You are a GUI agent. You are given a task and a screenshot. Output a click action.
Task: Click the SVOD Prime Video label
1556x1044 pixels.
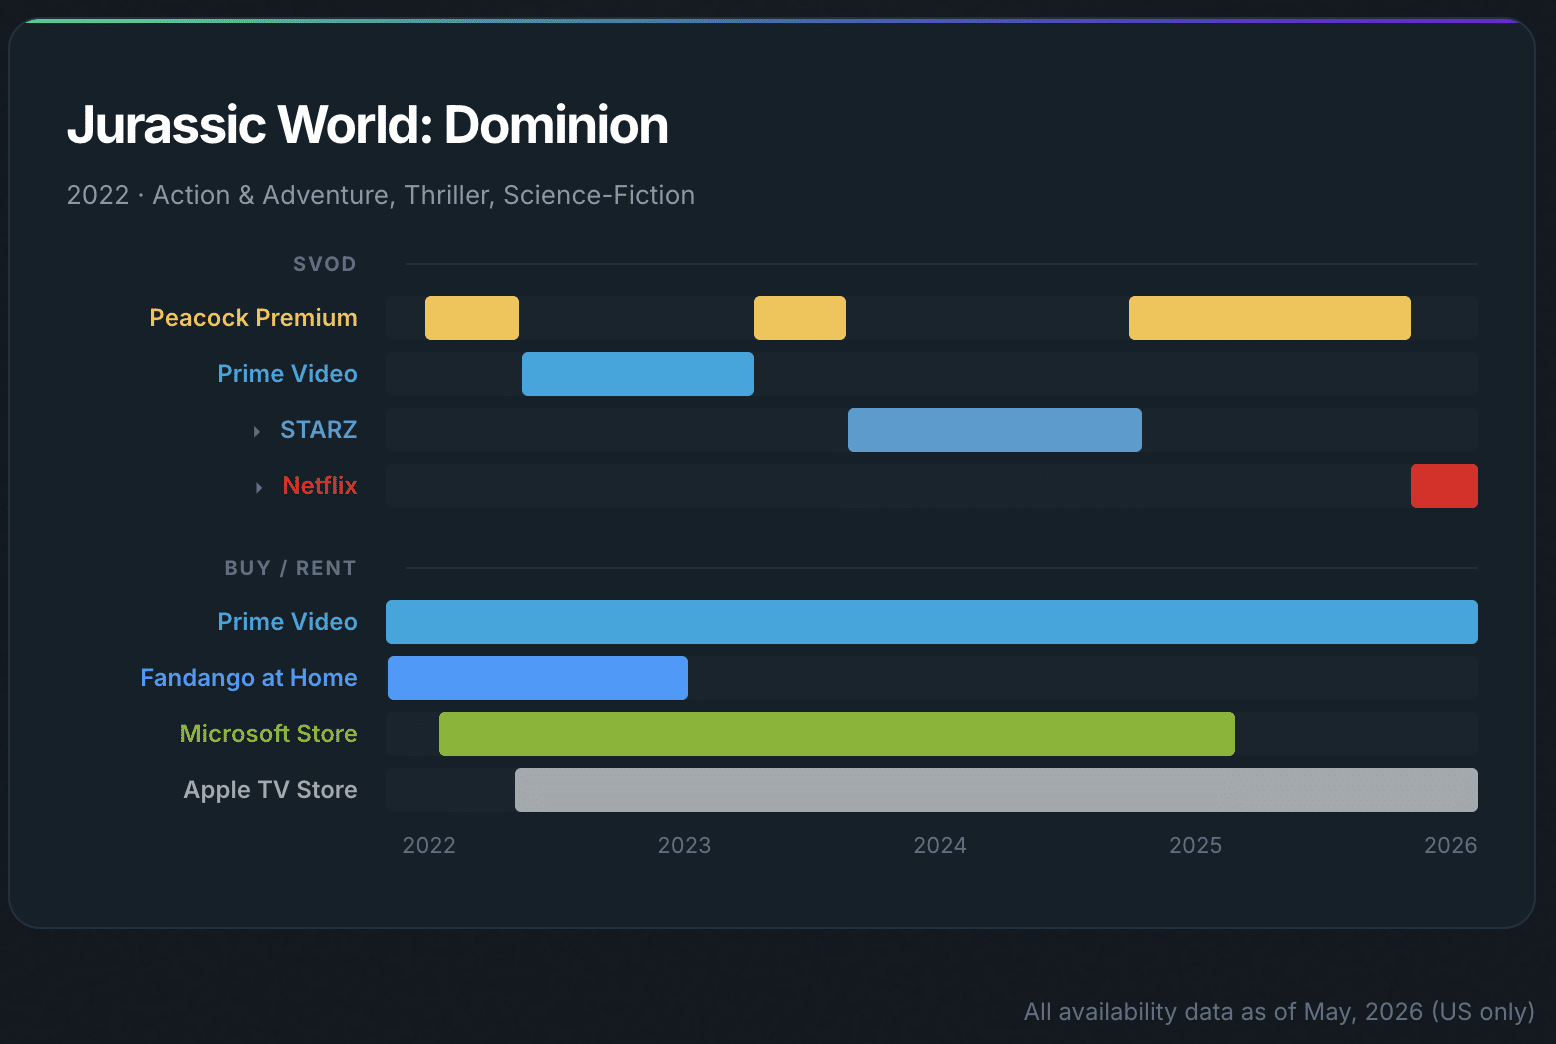287,374
